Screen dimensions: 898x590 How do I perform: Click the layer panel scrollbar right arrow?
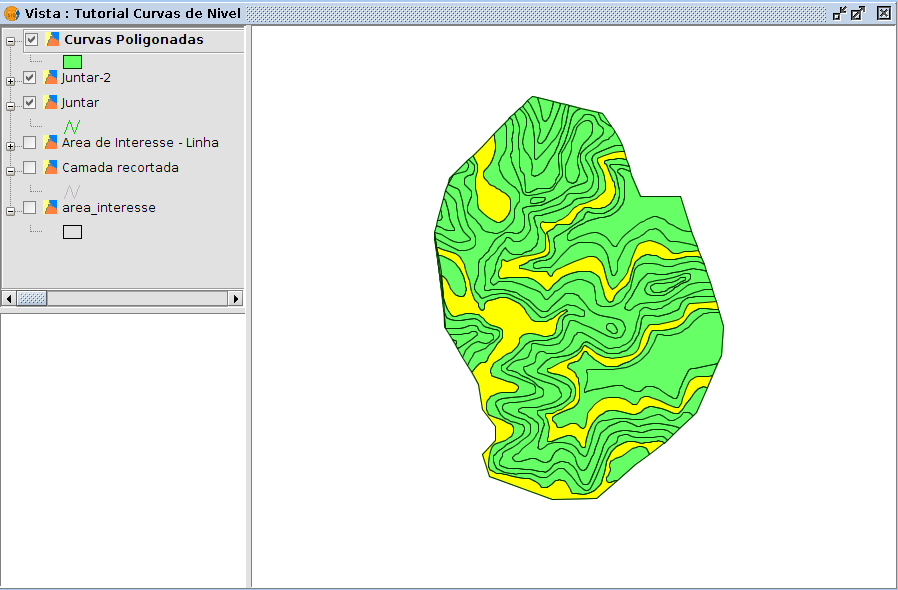click(x=236, y=298)
